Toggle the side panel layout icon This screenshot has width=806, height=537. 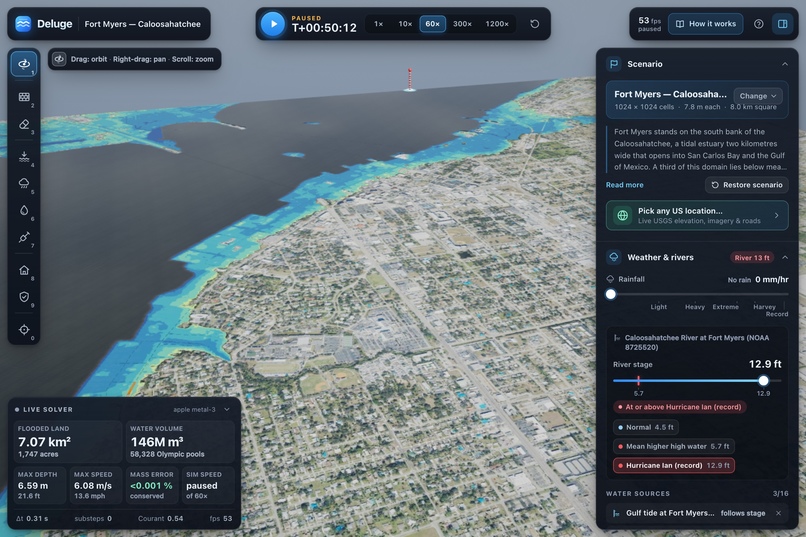point(783,24)
